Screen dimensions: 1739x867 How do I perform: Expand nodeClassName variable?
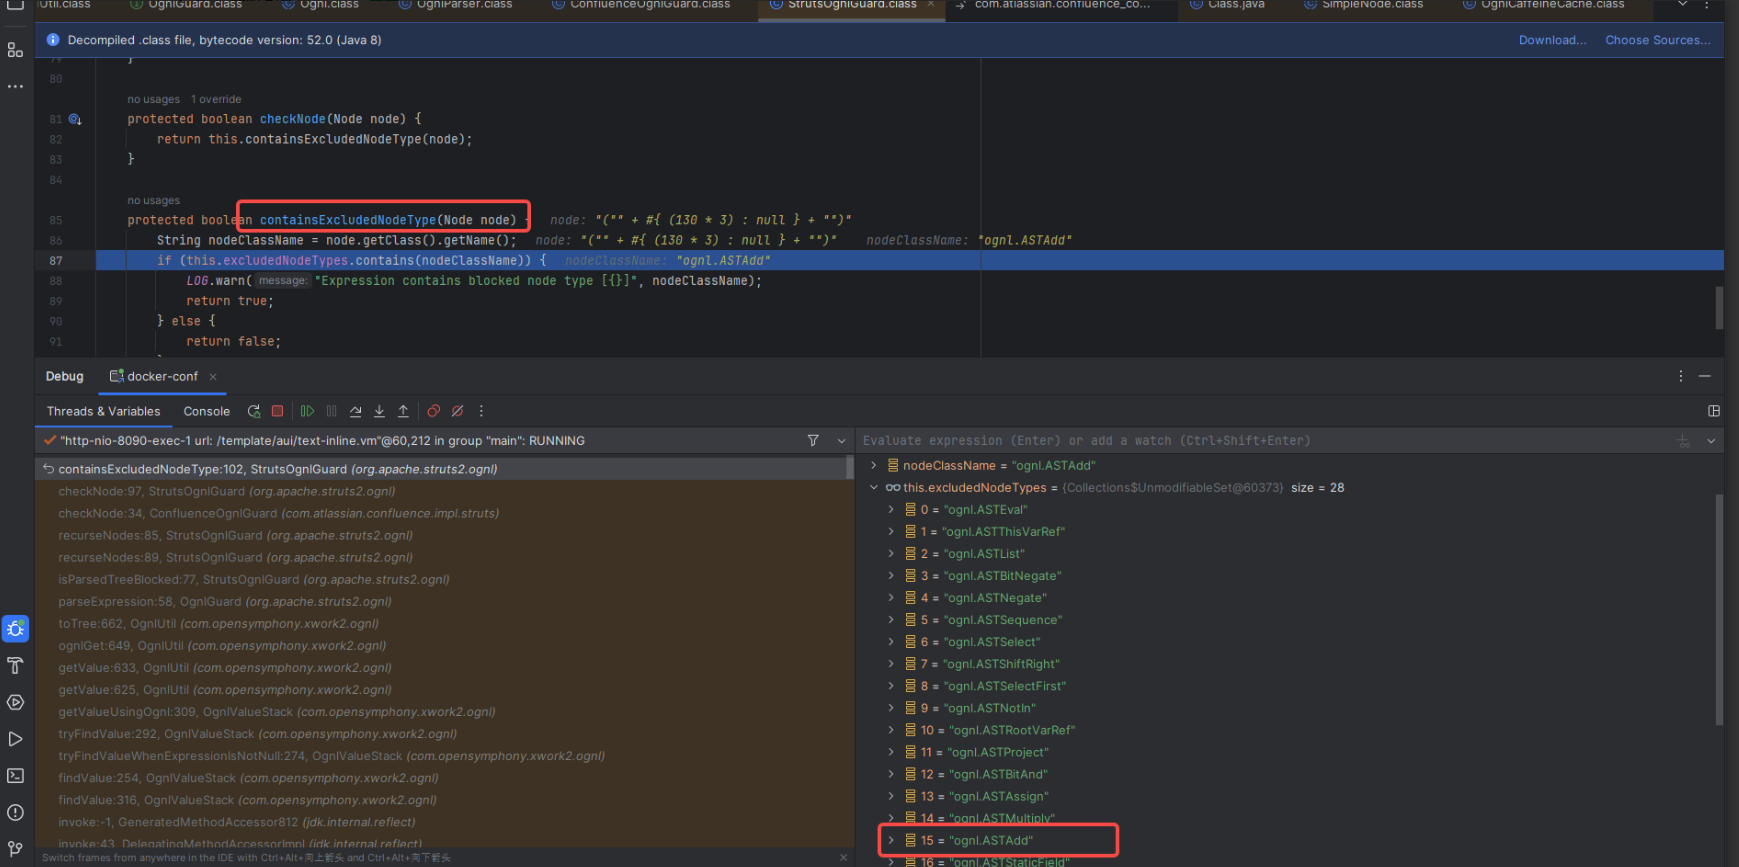point(874,466)
